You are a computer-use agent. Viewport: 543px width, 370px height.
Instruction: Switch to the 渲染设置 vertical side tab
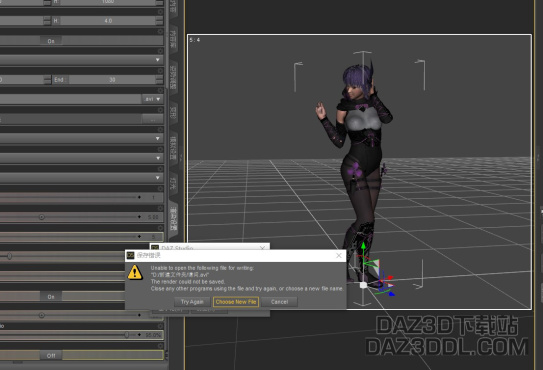(173, 220)
